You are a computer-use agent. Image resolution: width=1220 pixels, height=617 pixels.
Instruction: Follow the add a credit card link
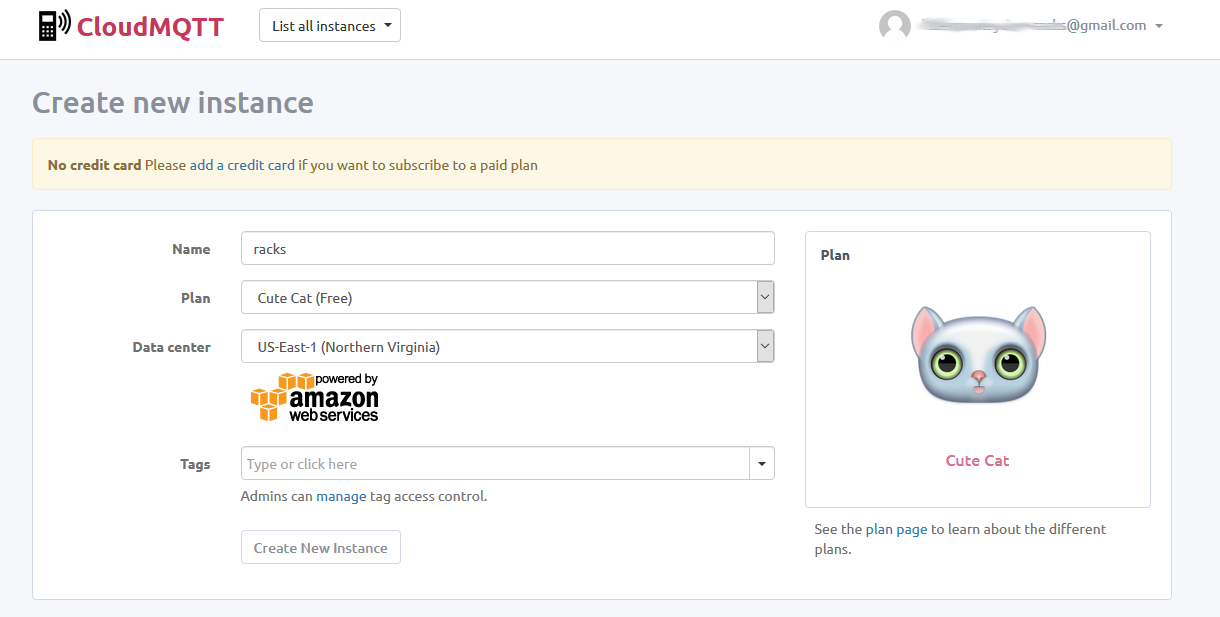tap(242, 165)
